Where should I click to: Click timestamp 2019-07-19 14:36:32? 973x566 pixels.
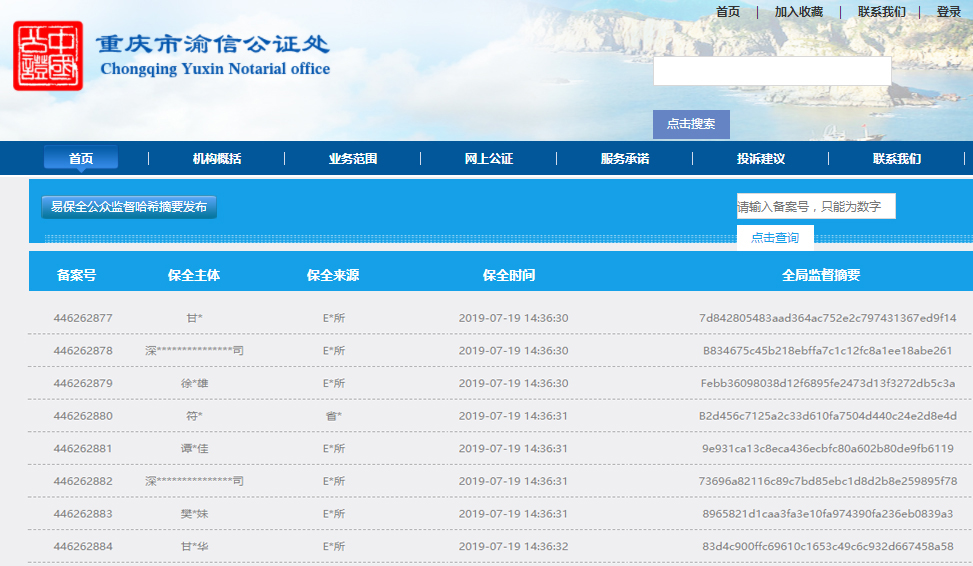(x=513, y=546)
